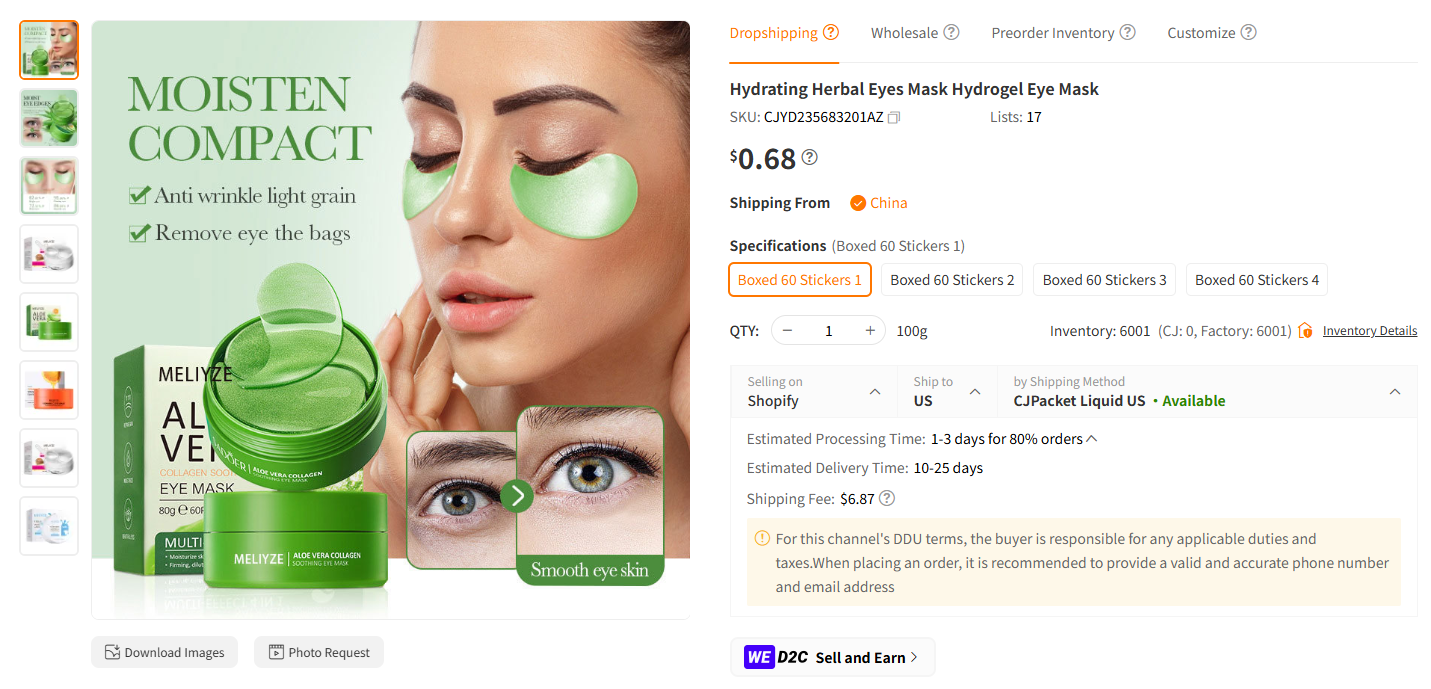Switch to the Wholesale tab
The height and width of the screenshot is (689, 1431).
[x=906, y=31]
